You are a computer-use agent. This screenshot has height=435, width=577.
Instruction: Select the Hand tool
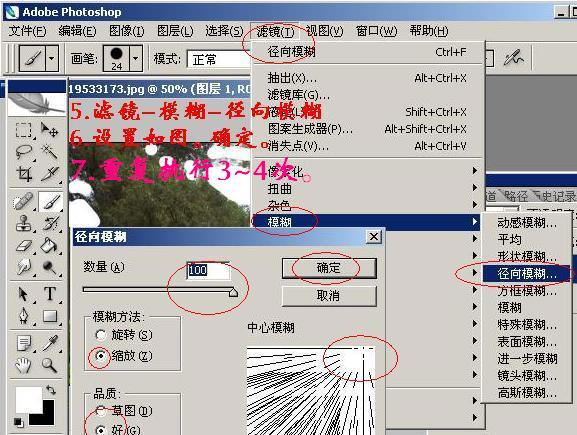[23, 365]
